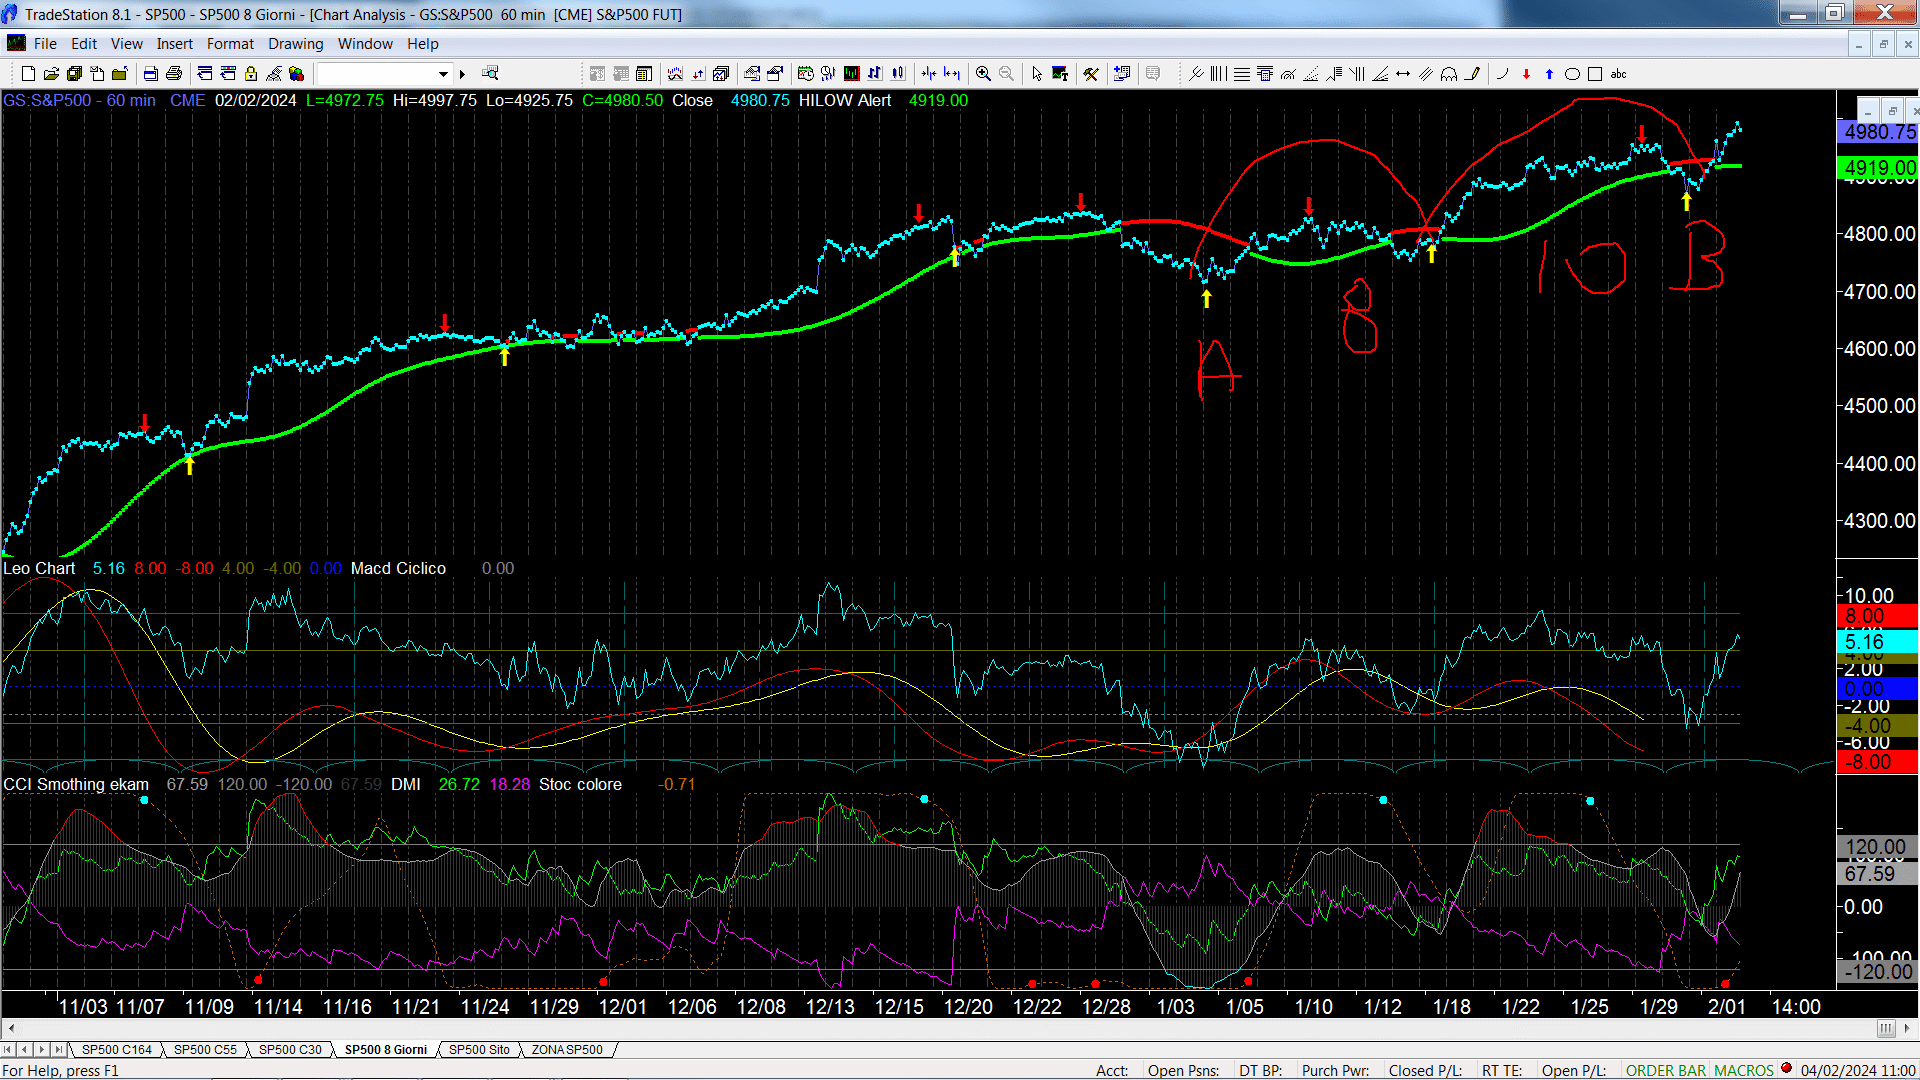Click the colored cubes icon

pyautogui.click(x=296, y=74)
